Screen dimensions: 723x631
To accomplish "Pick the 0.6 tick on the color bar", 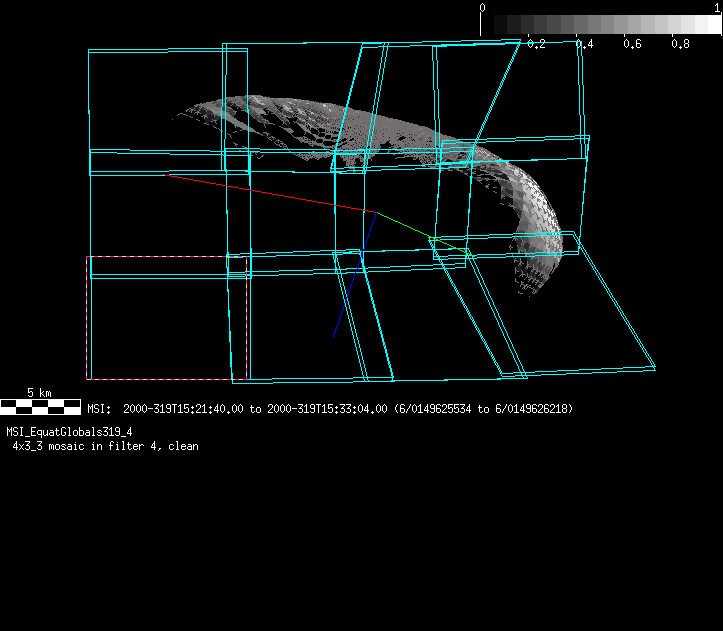I will pos(632,45).
